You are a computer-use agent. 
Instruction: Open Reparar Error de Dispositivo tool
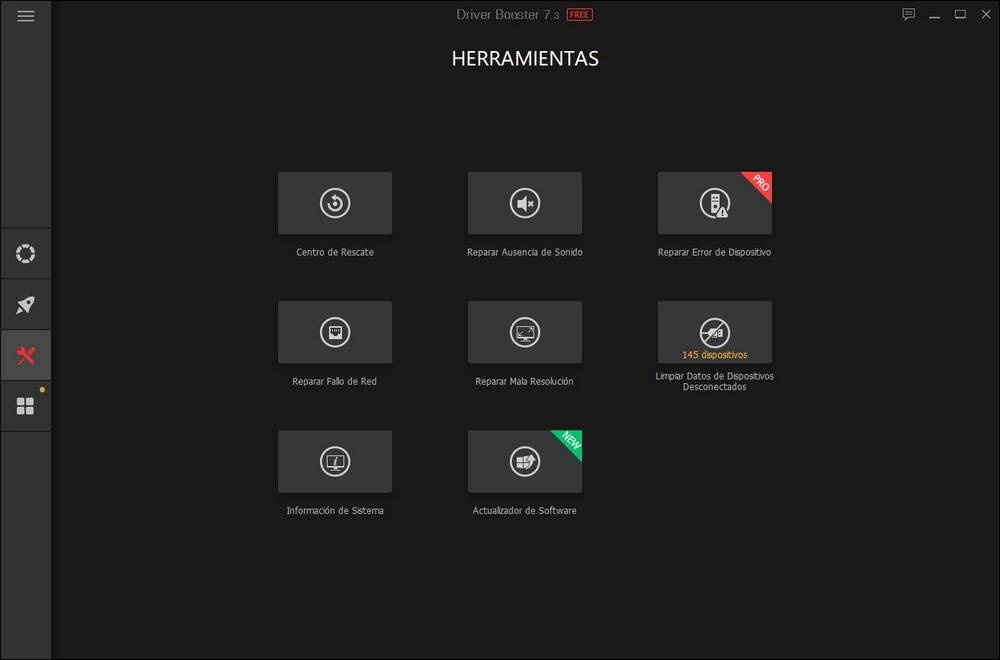click(715, 203)
